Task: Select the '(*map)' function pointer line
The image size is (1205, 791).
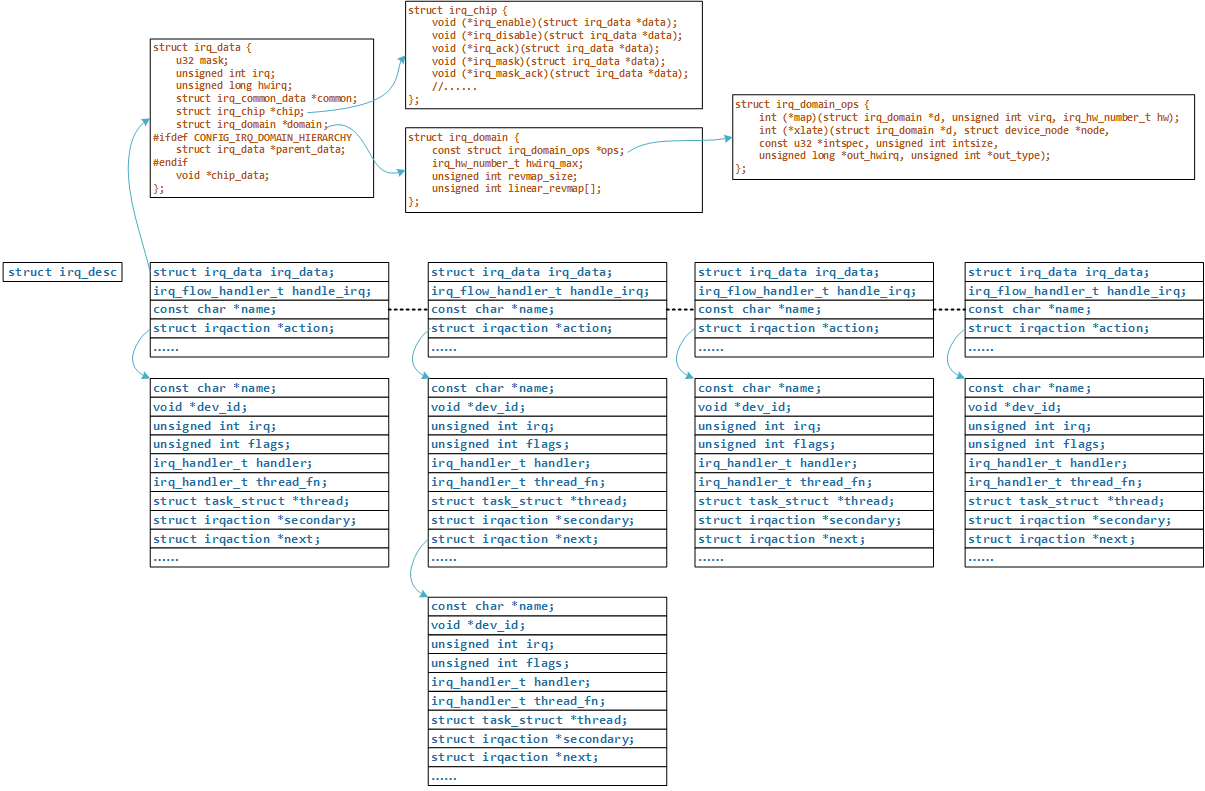Action: tap(968, 117)
